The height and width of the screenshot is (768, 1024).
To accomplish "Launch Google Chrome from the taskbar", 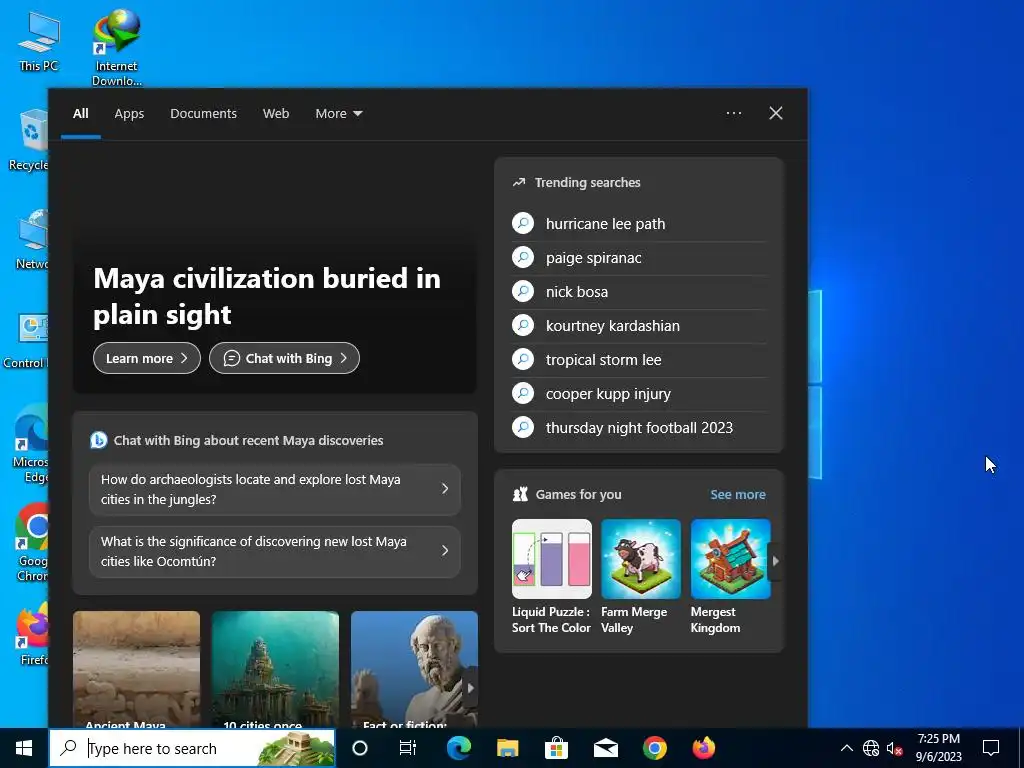I will click(x=654, y=748).
